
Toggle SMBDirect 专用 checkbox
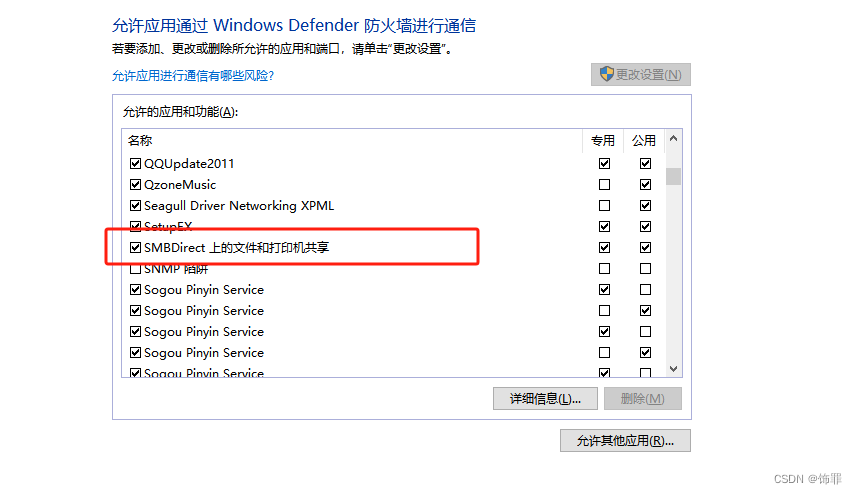coord(604,248)
